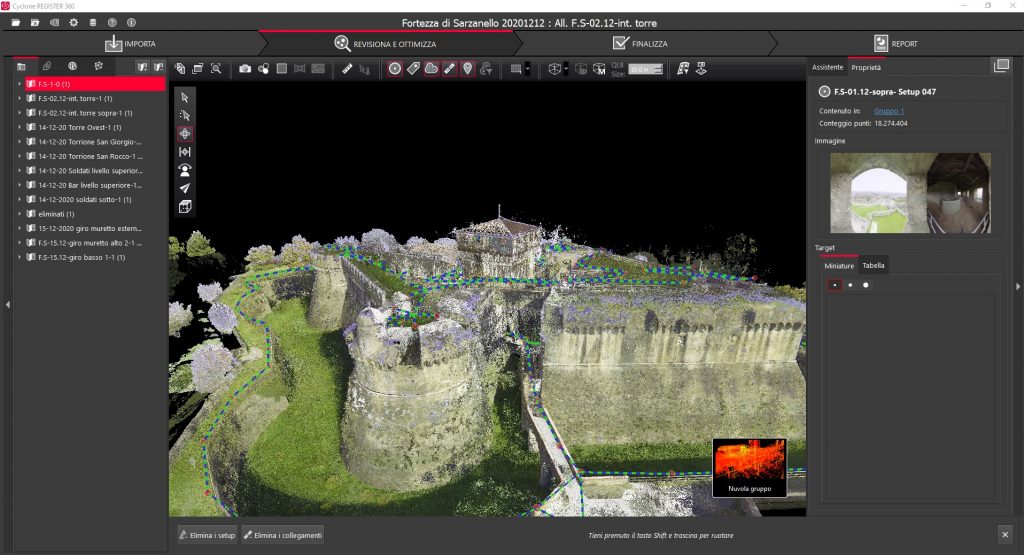The width and height of the screenshot is (1024, 555).
Task: Open the Gruppo 1 link
Action: click(888, 111)
